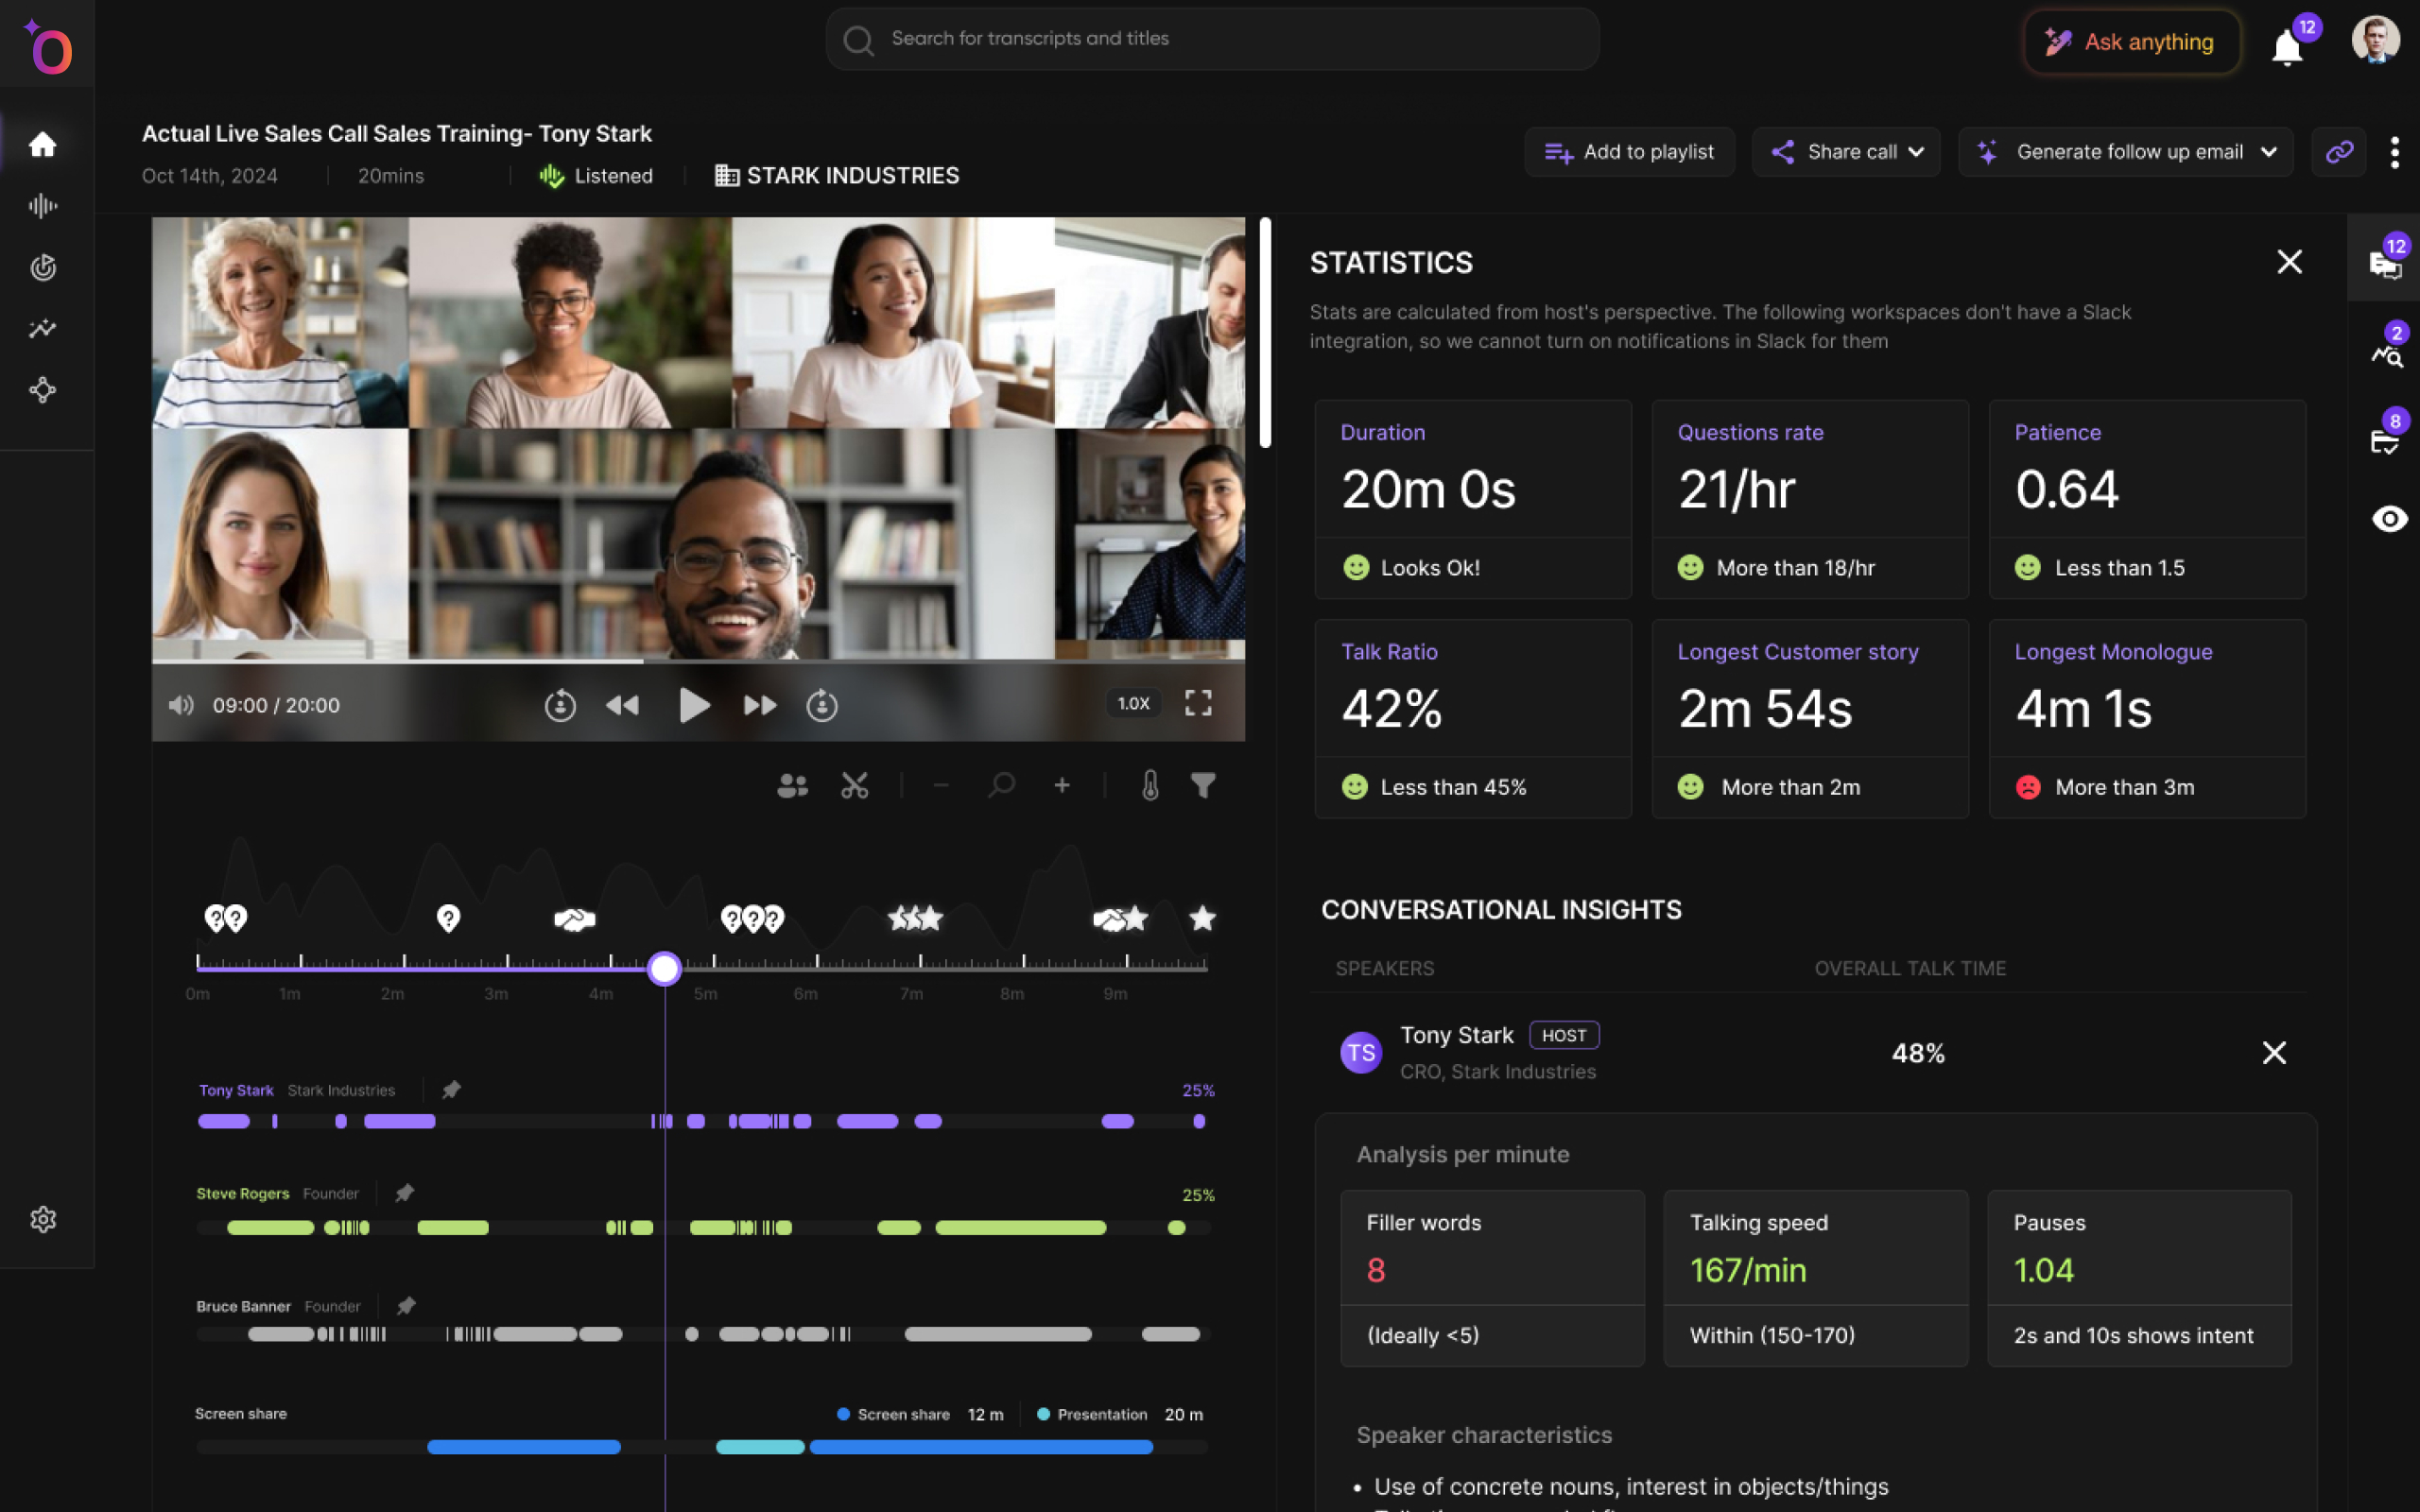This screenshot has width=2420, height=1512.
Task: Click the thermometer sentiment icon
Action: pos(1150,786)
